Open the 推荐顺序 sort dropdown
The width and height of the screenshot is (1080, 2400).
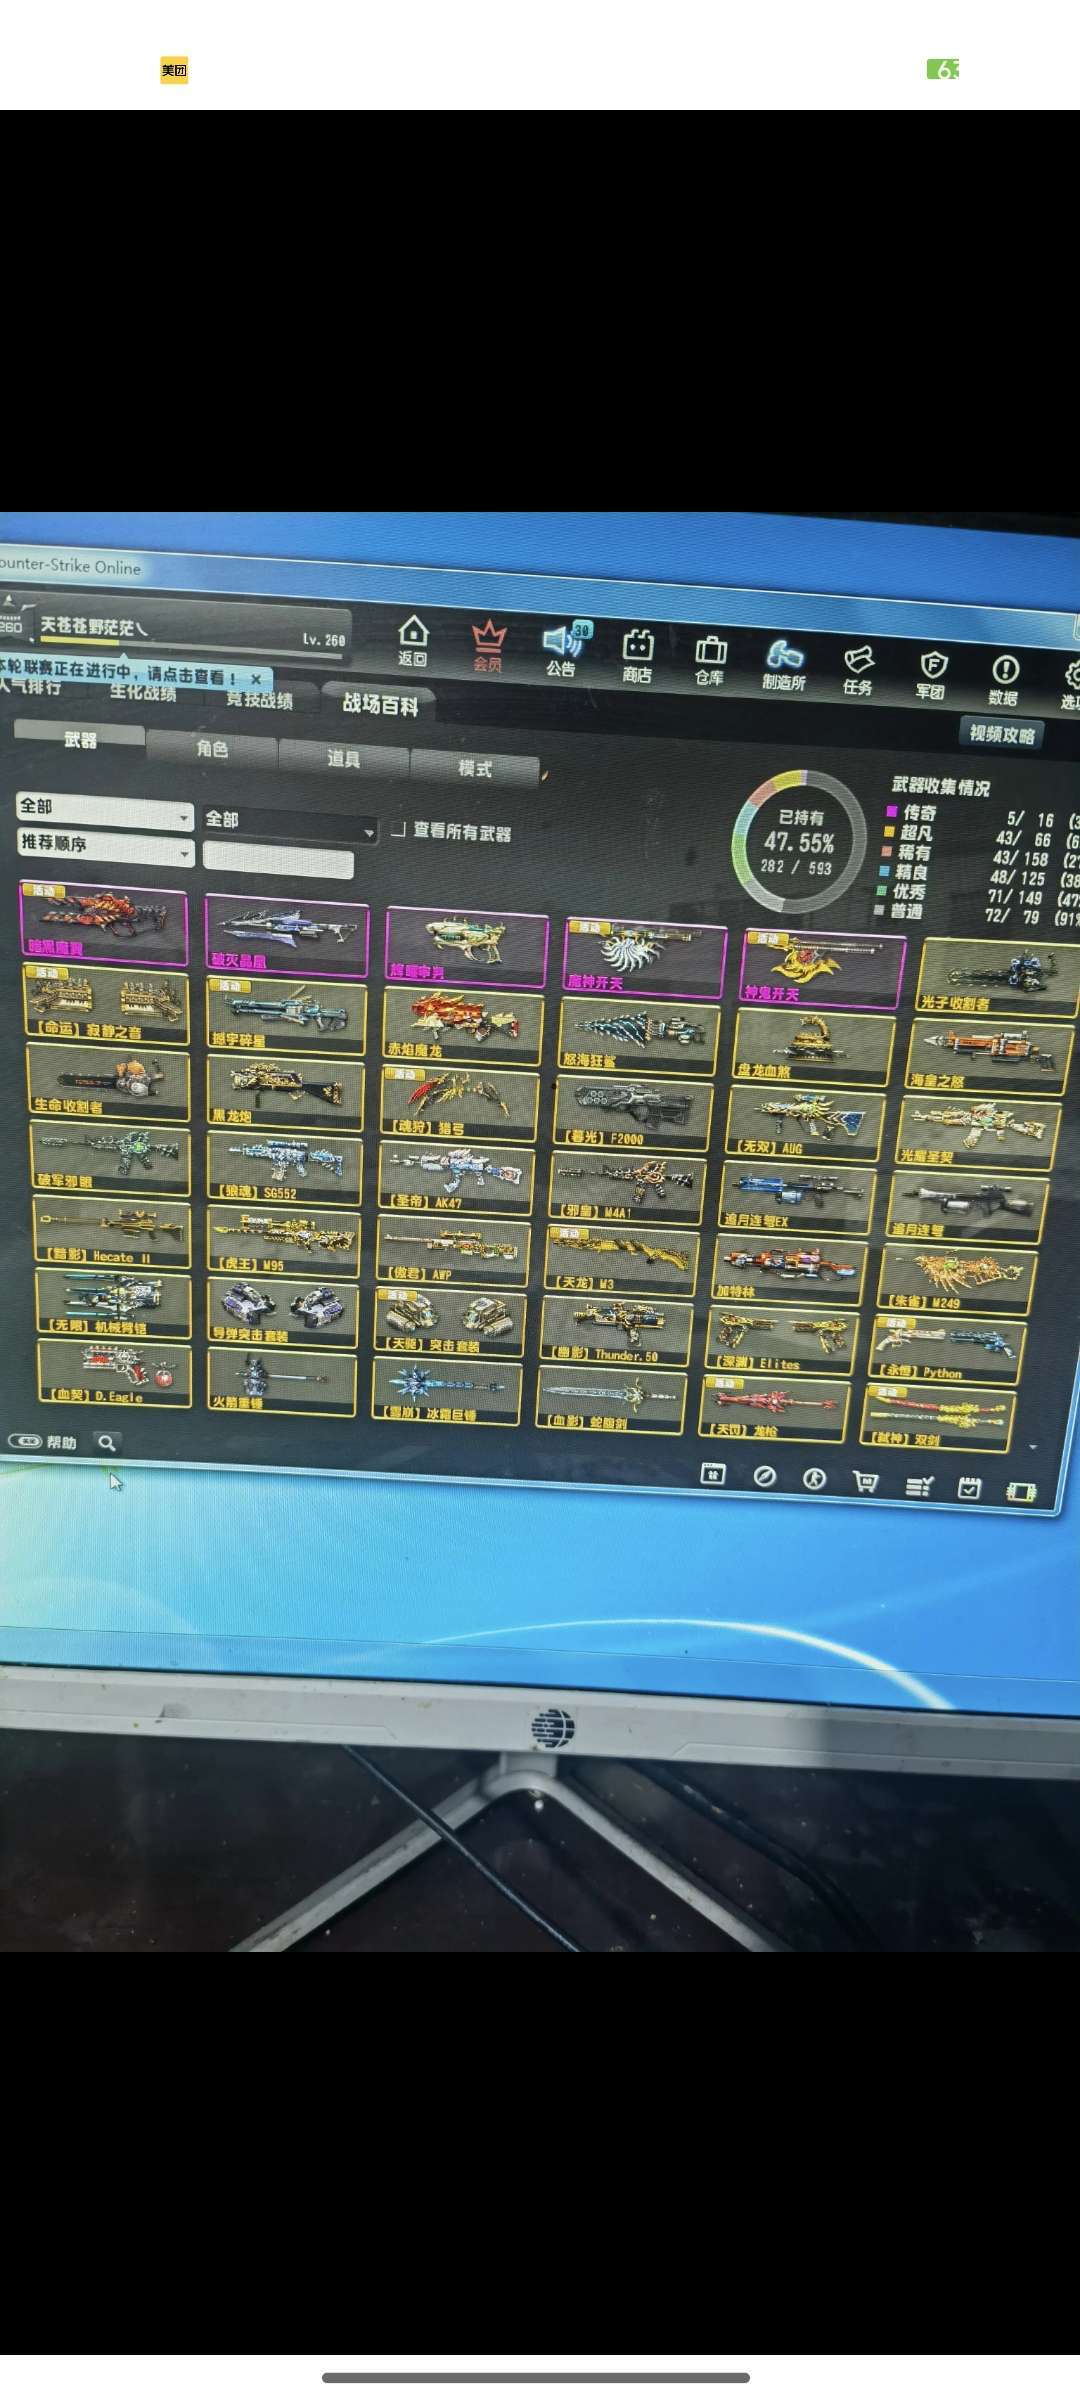(x=104, y=846)
